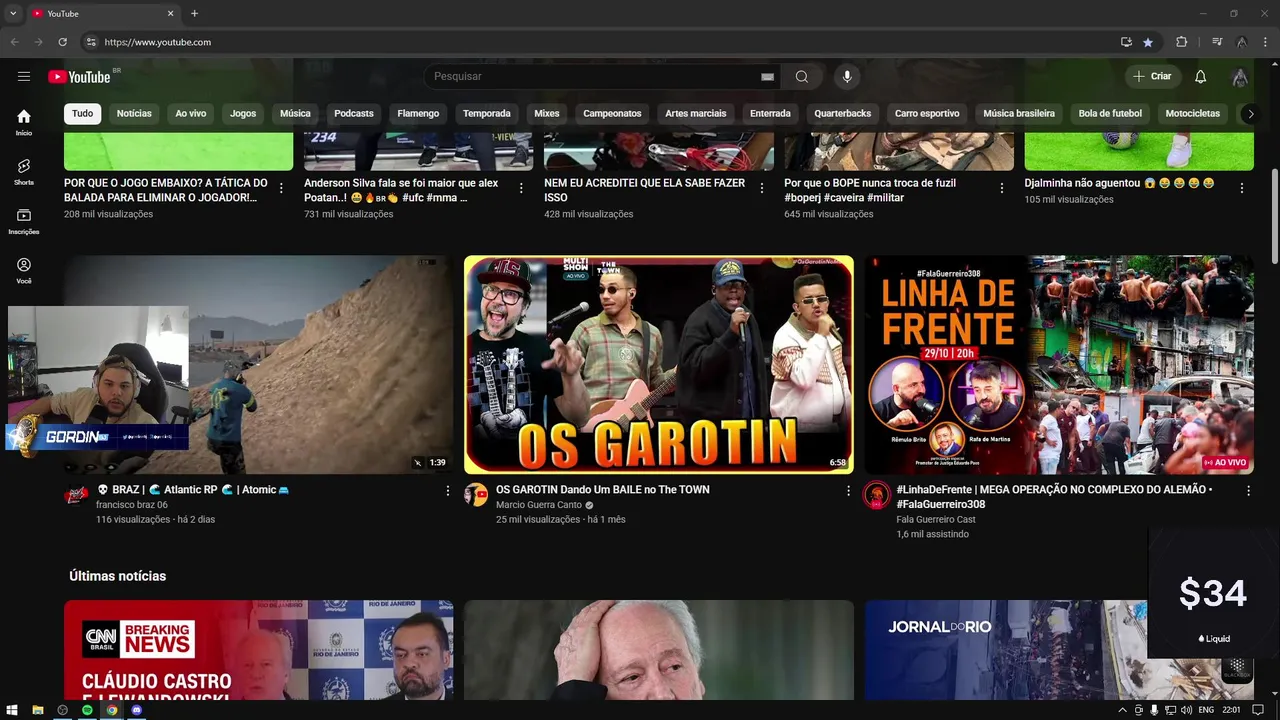Open options menu for BRAZ Atlantic RP video

[x=447, y=491]
